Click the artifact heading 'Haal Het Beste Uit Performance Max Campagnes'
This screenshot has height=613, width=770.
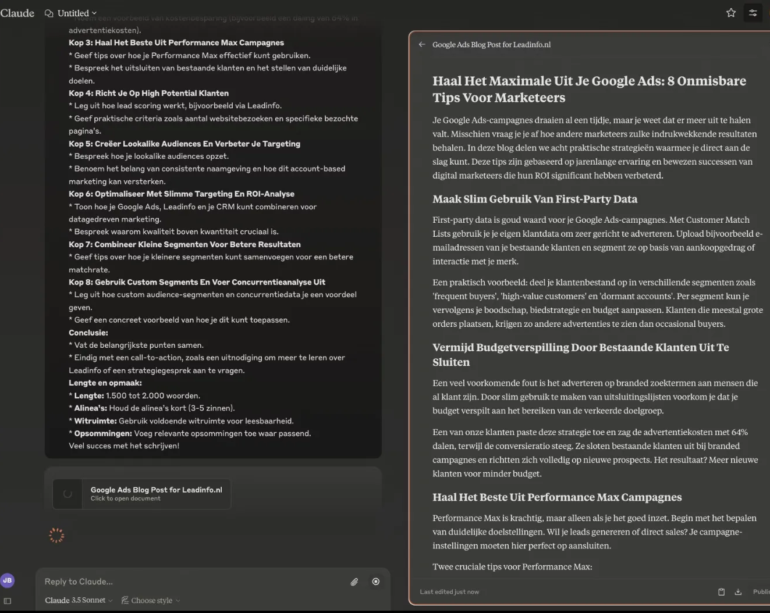tap(557, 497)
